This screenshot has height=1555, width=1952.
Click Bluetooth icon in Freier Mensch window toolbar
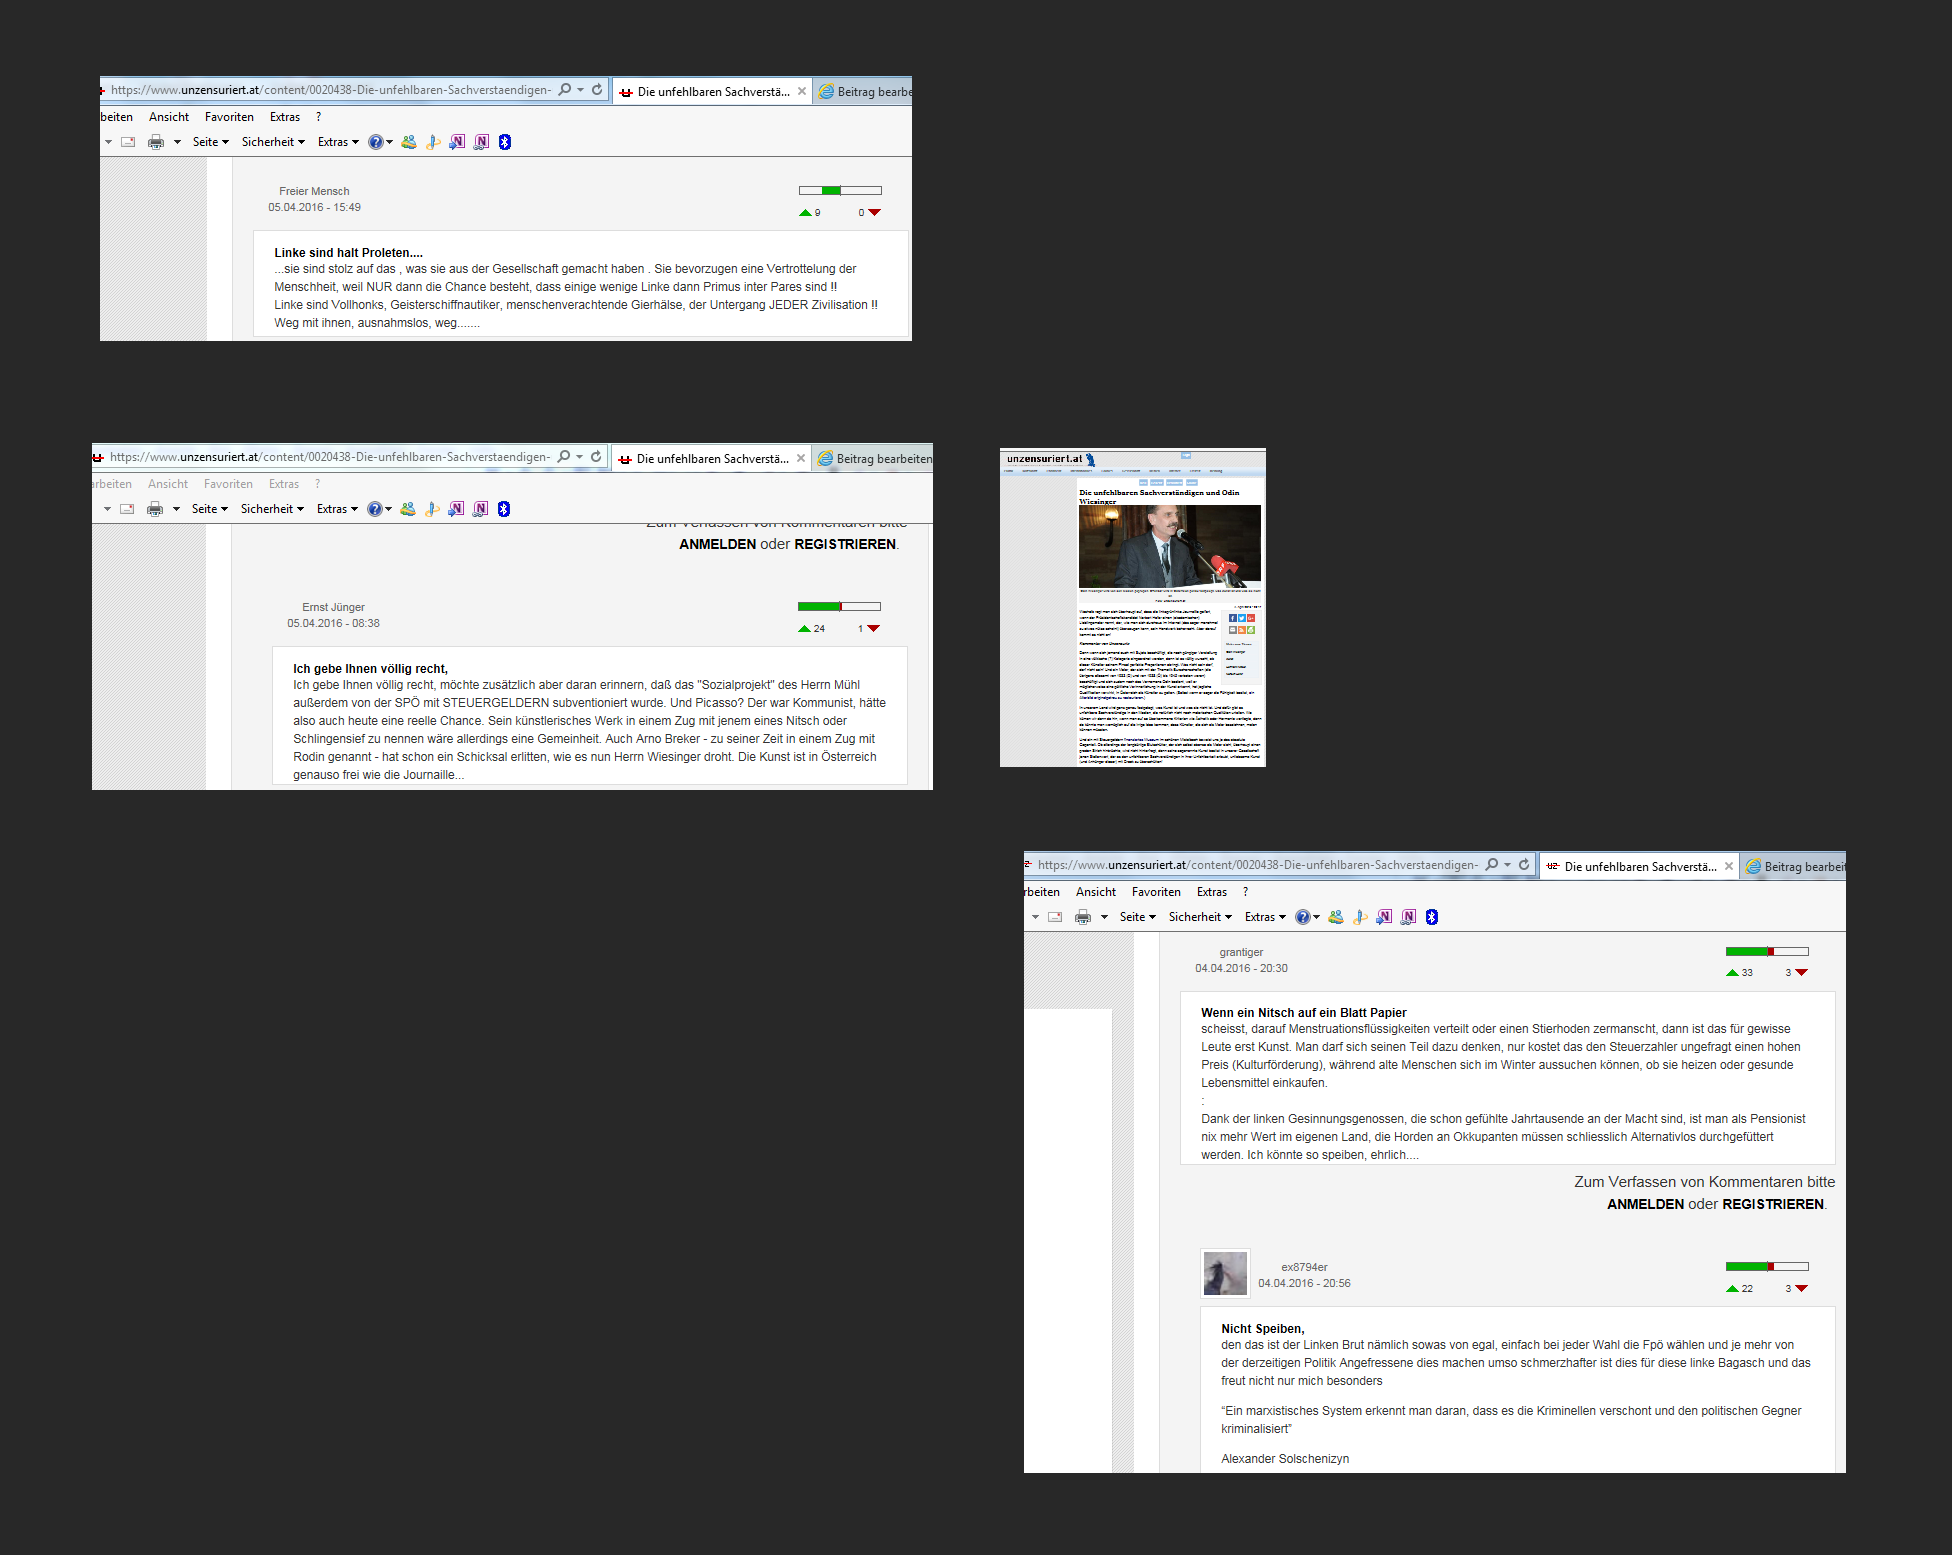[505, 142]
